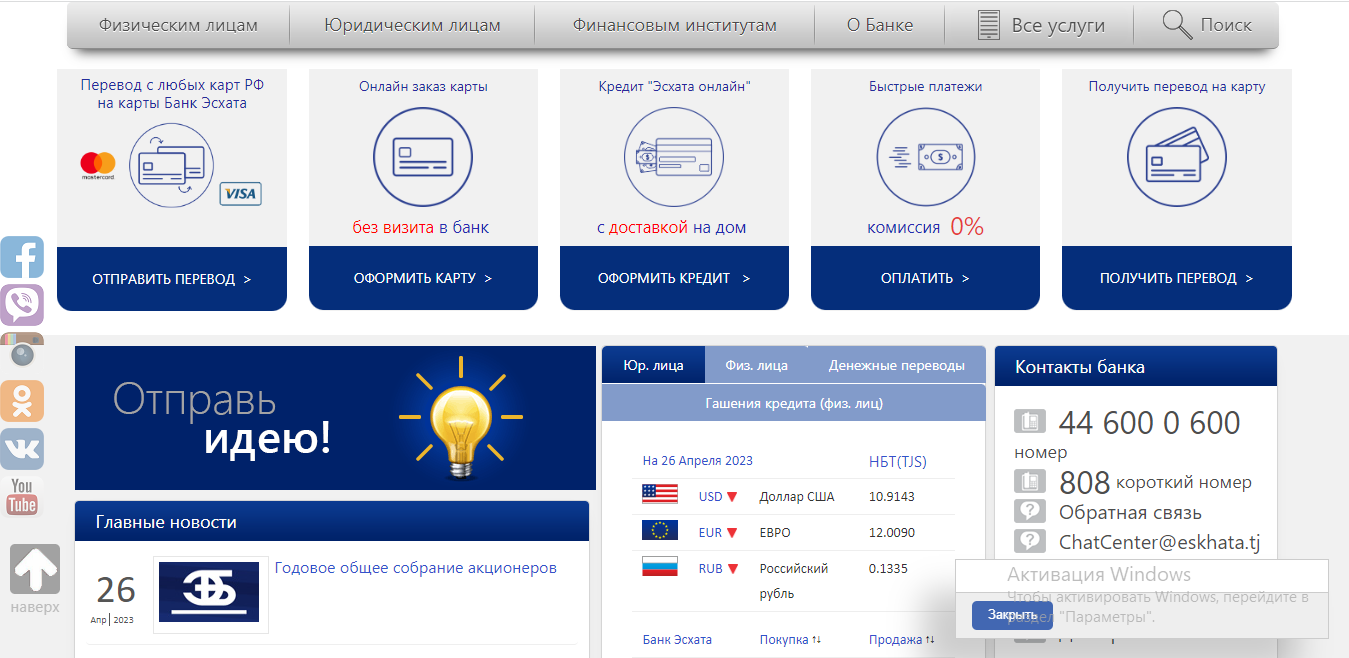This screenshot has width=1349, height=658.
Task: Click the Быстрые платежи money icon
Action: (925, 157)
